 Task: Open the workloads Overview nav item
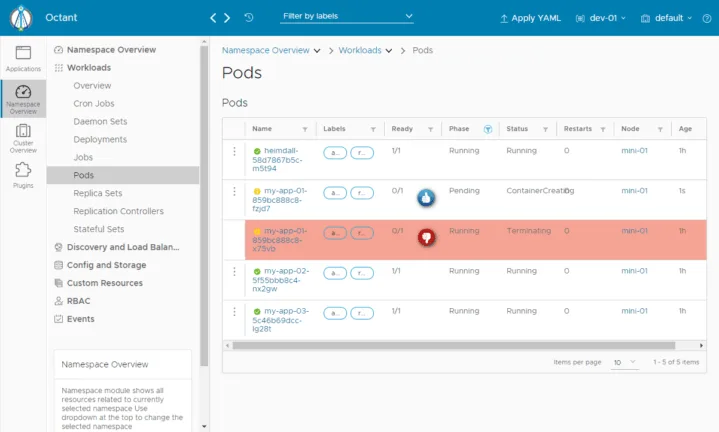coord(92,85)
